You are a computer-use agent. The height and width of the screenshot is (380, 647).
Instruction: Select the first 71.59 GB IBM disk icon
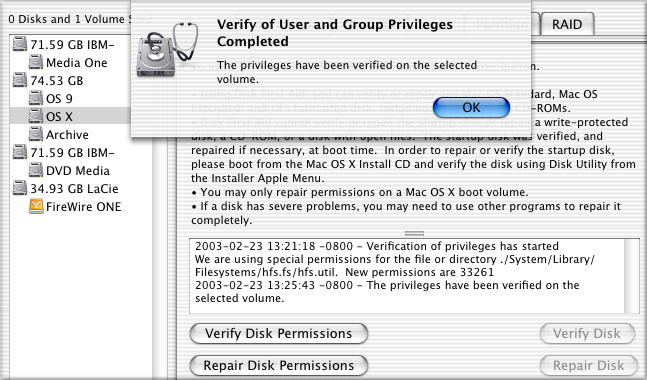(x=20, y=44)
